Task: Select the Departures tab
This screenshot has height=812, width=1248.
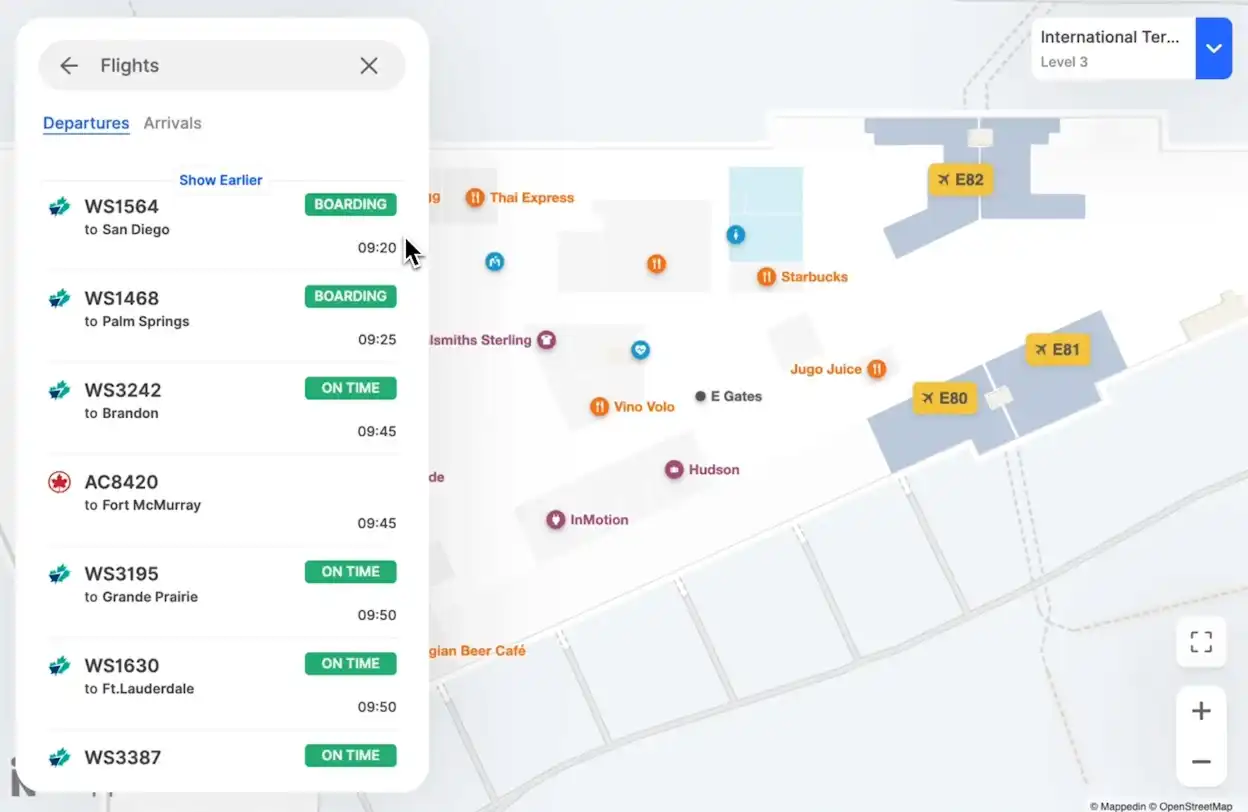Action: (x=86, y=123)
